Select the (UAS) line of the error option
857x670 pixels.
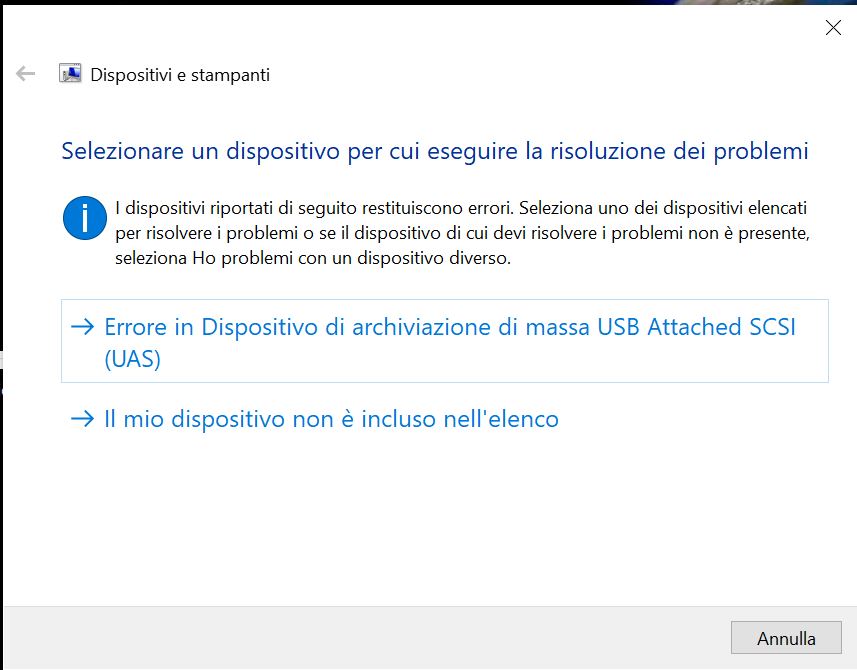pyautogui.click(x=132, y=359)
